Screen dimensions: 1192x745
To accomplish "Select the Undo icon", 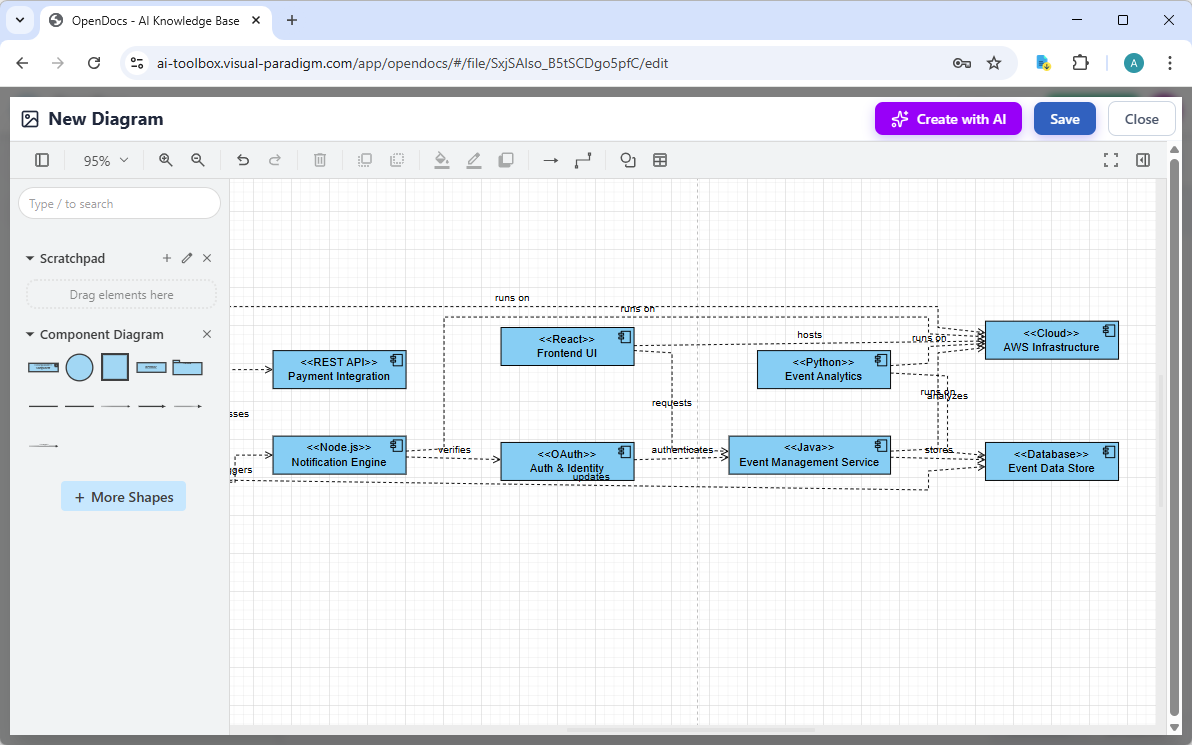I will (x=242, y=160).
